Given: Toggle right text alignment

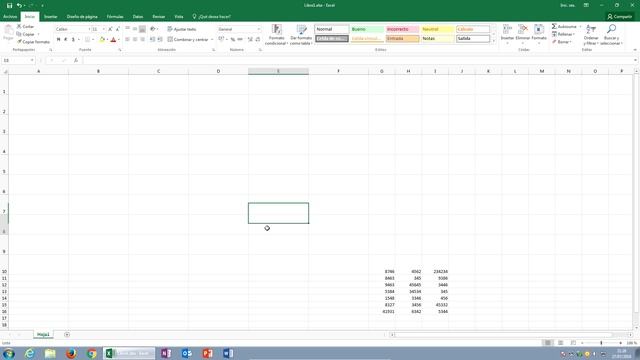Looking at the screenshot, I should 142,40.
